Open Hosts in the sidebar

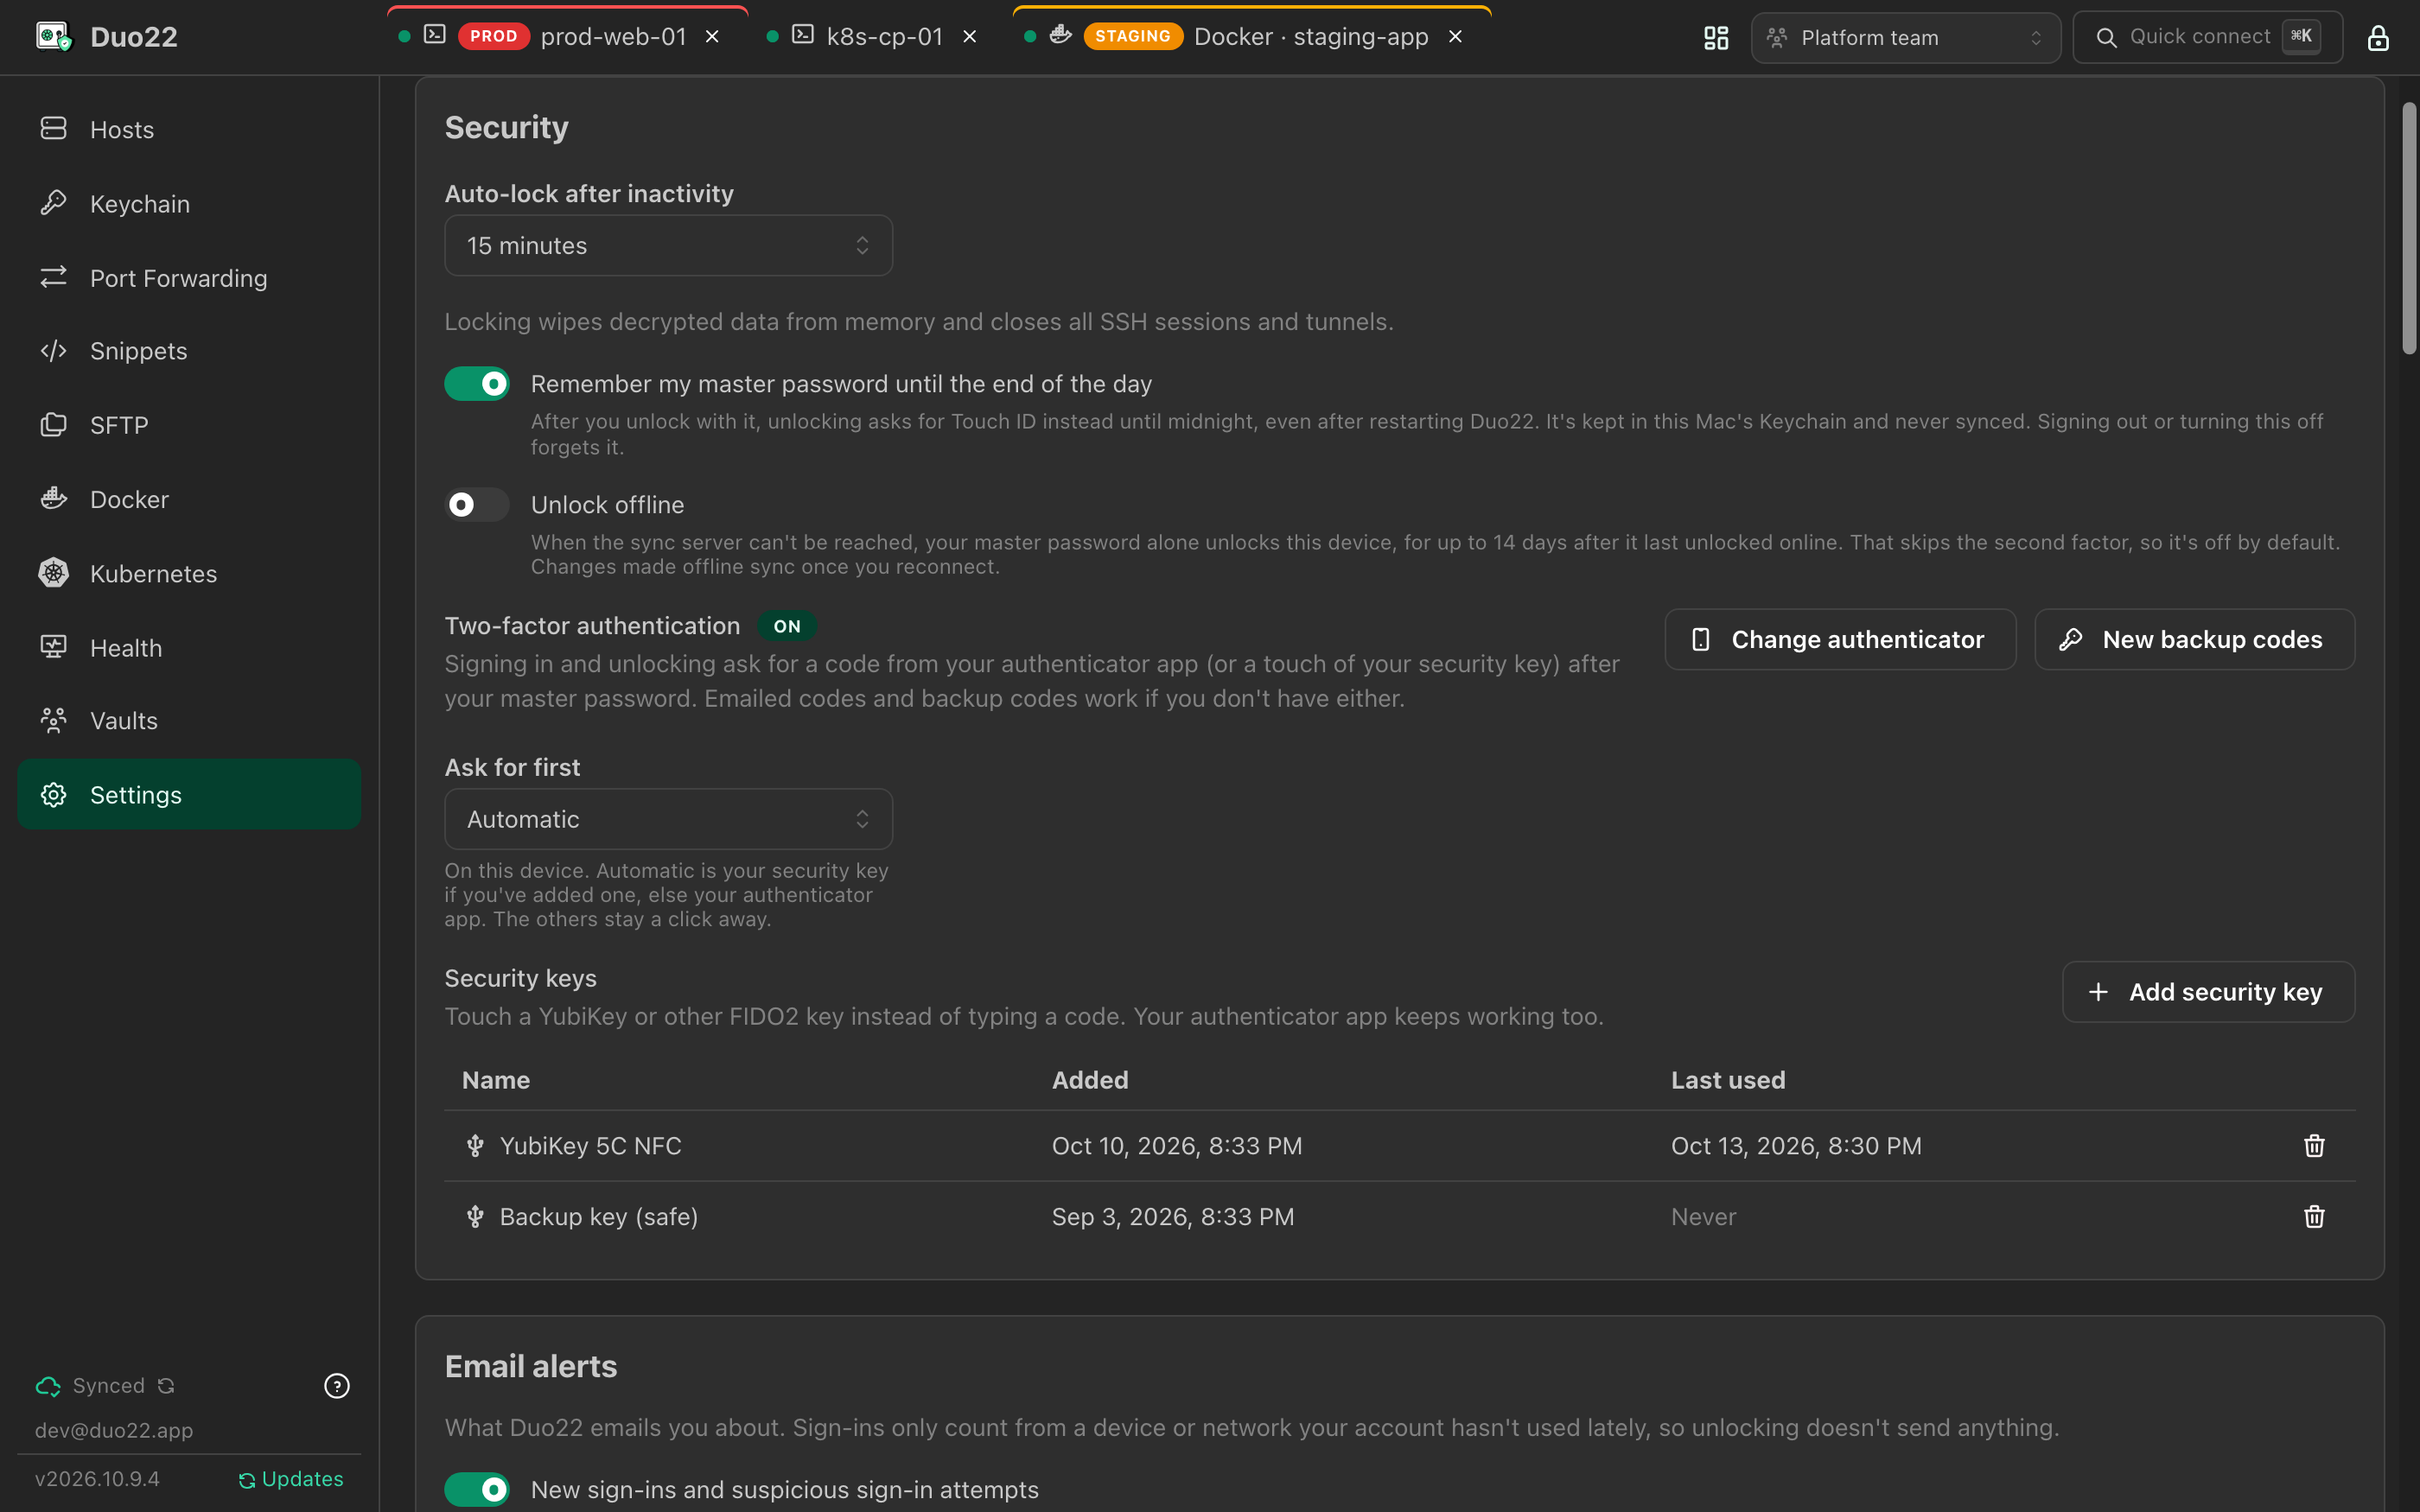coord(189,130)
